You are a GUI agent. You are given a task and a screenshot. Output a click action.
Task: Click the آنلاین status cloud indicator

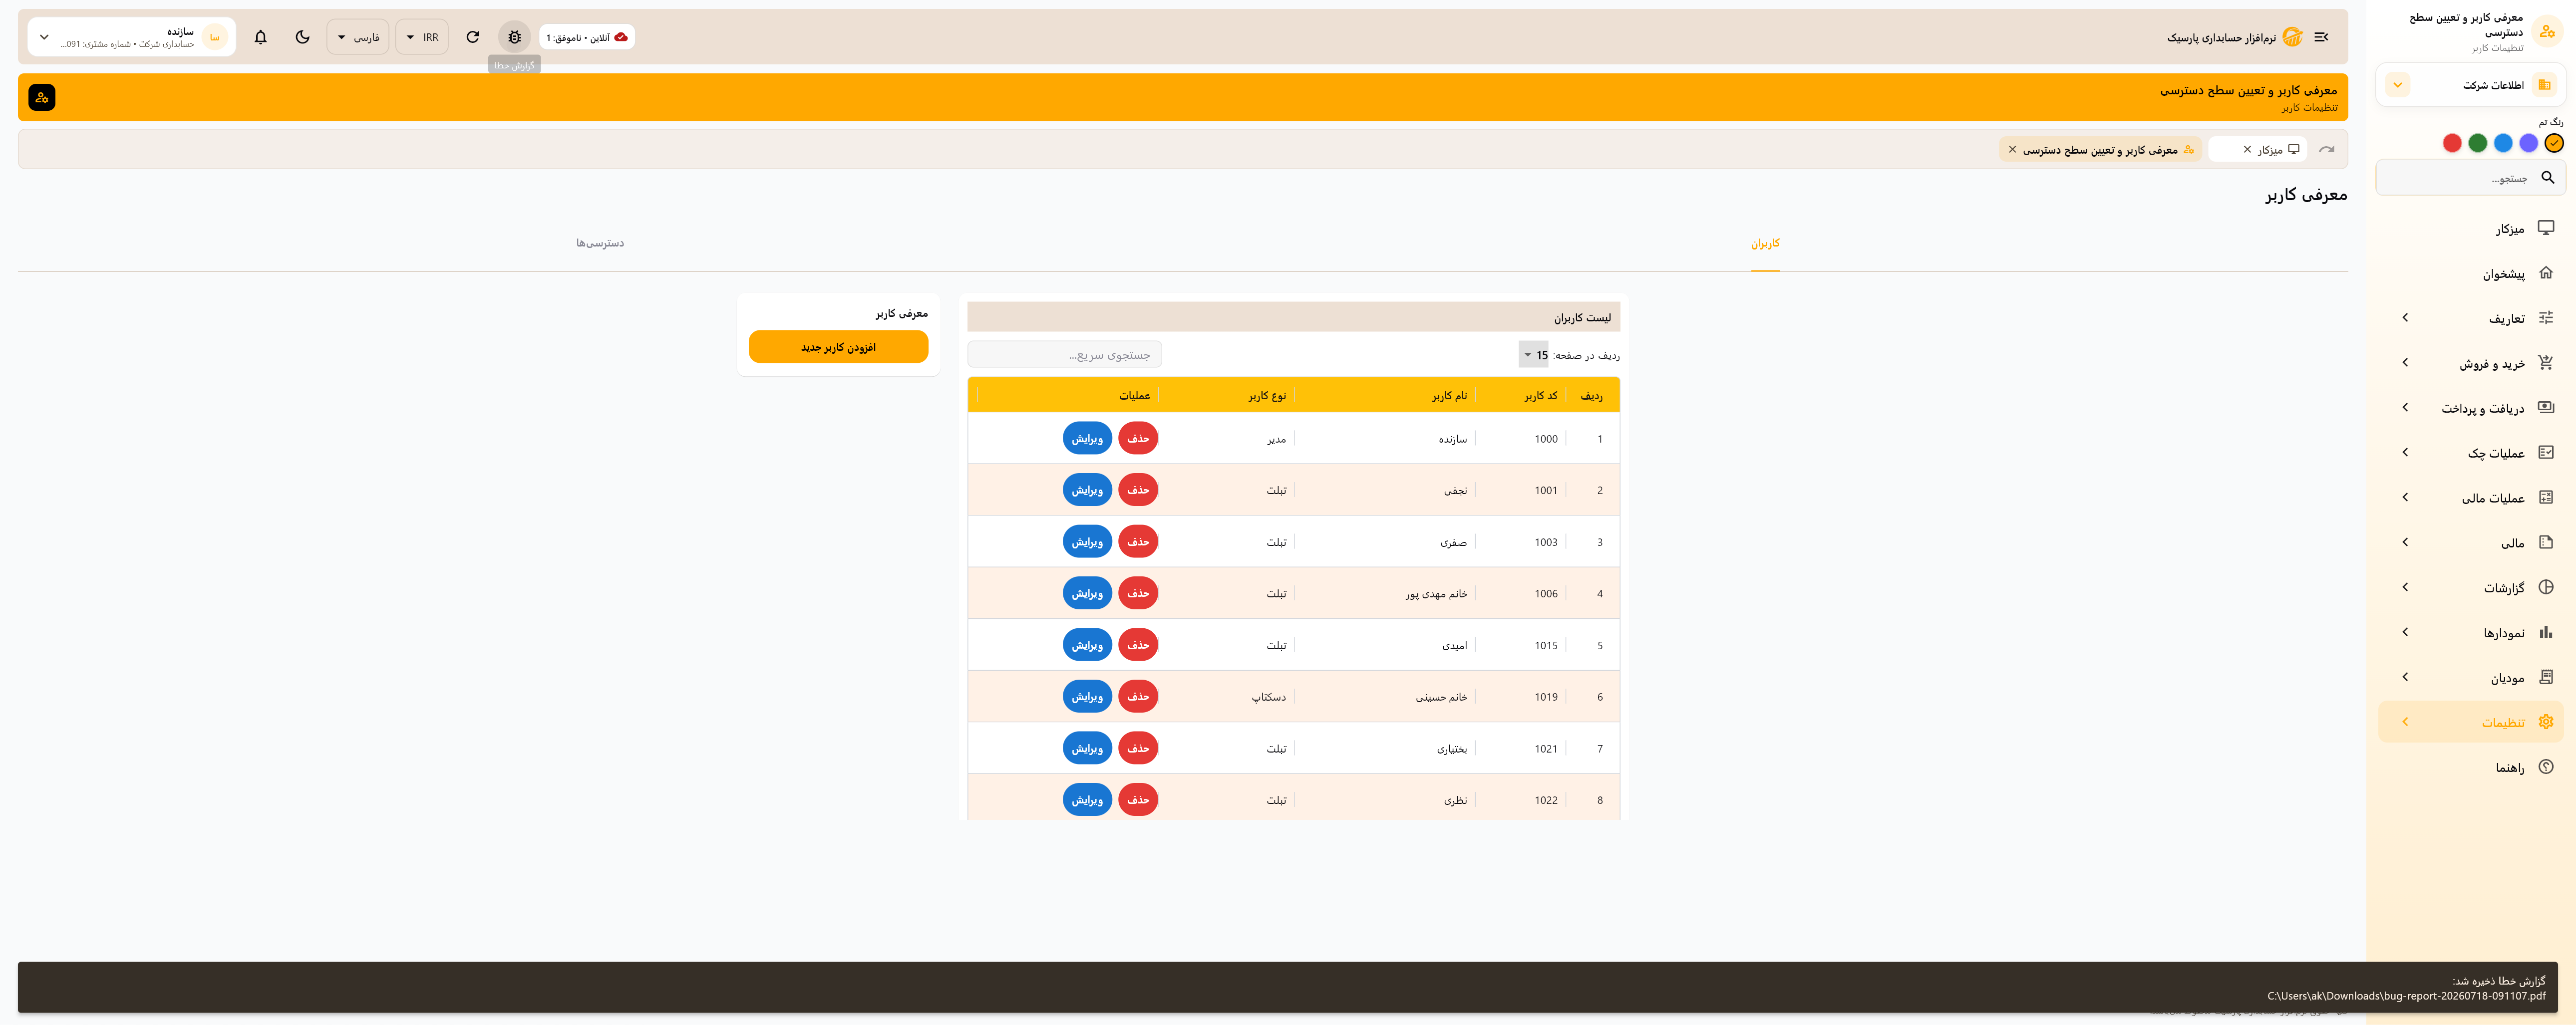[x=587, y=37]
